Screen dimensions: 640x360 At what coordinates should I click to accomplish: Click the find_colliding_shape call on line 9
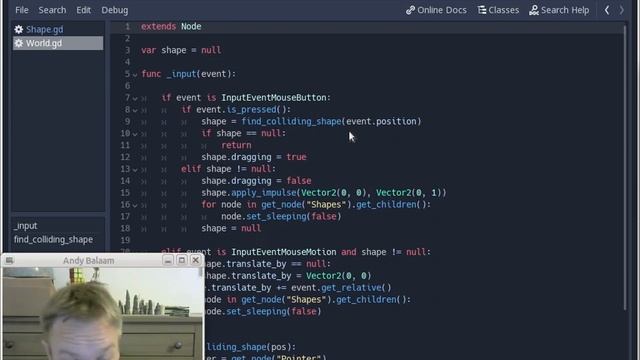[291, 122]
